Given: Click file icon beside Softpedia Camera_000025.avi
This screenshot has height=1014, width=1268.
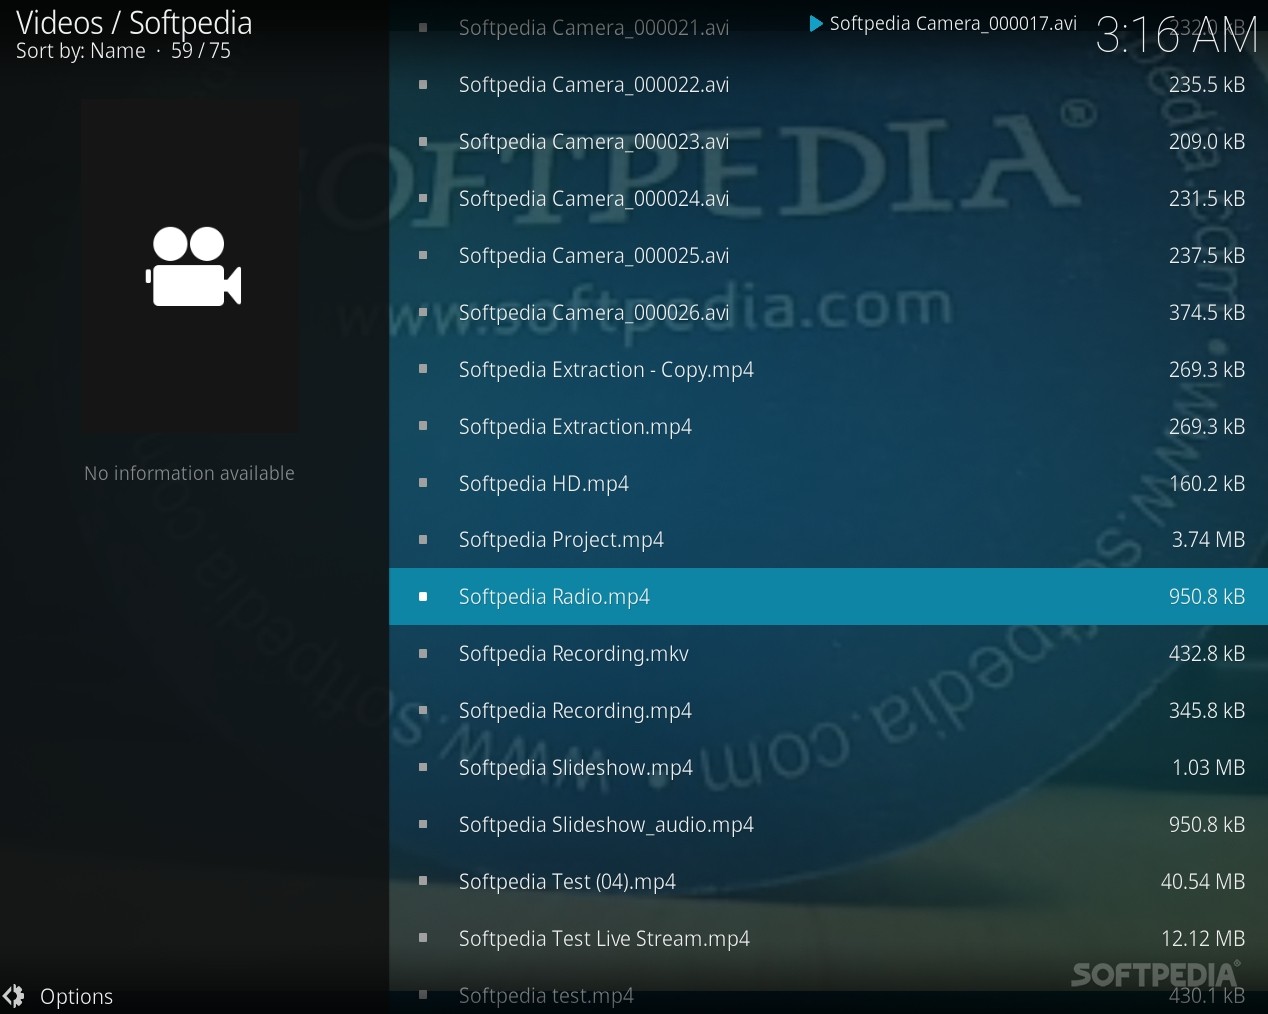Looking at the screenshot, I should (x=423, y=256).
